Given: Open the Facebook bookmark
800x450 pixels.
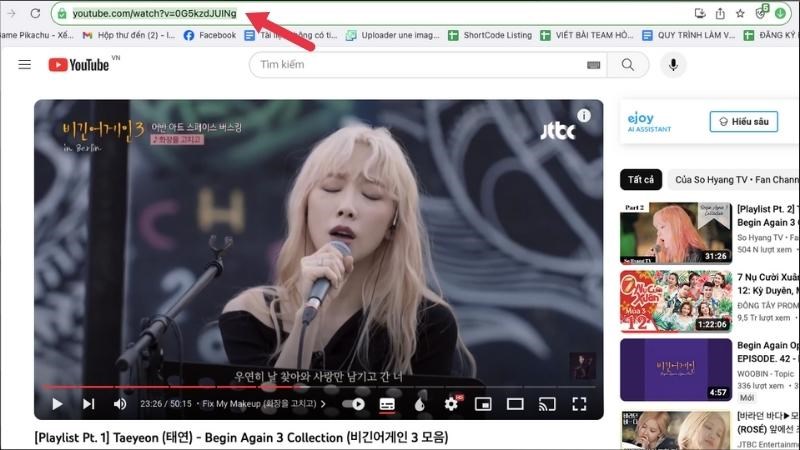Looking at the screenshot, I should [x=210, y=35].
